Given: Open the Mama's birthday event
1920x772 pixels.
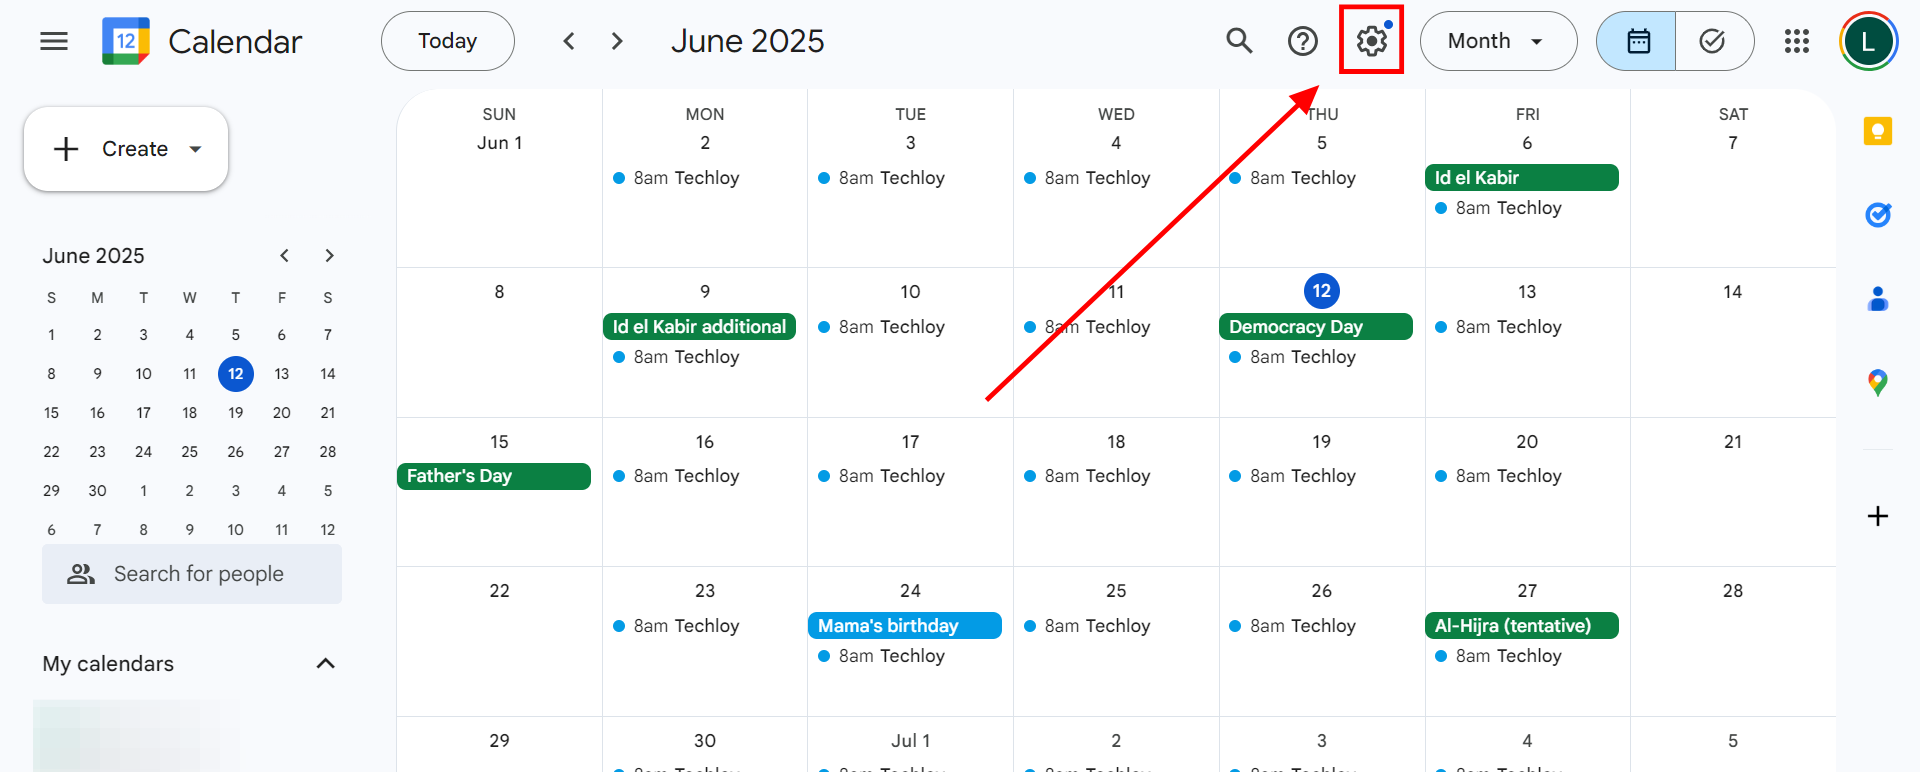Looking at the screenshot, I should click(x=904, y=626).
